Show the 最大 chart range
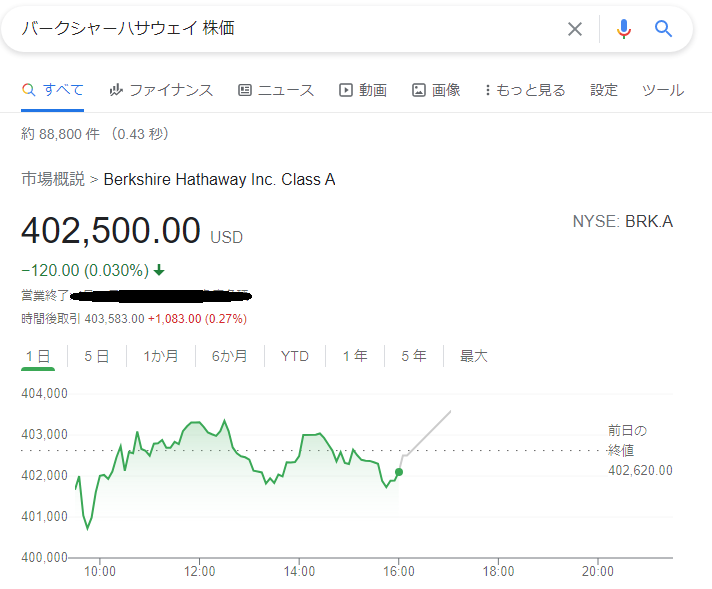The height and width of the screenshot is (589, 712). tap(474, 356)
